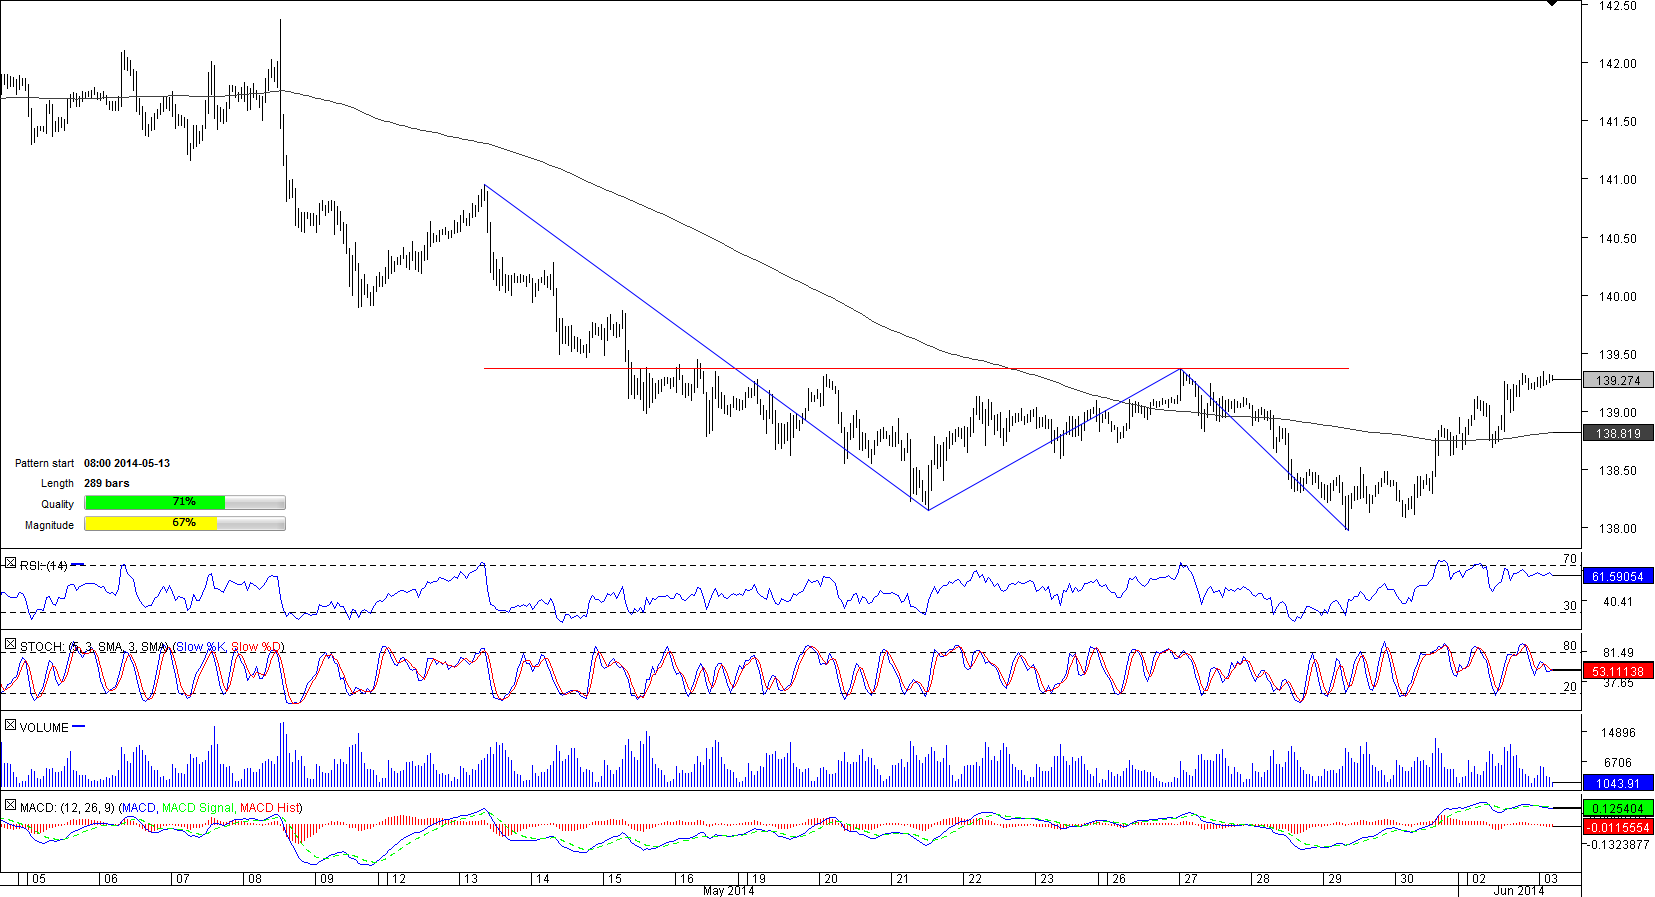Click the RSI 30 oversold level label

[x=1569, y=606]
